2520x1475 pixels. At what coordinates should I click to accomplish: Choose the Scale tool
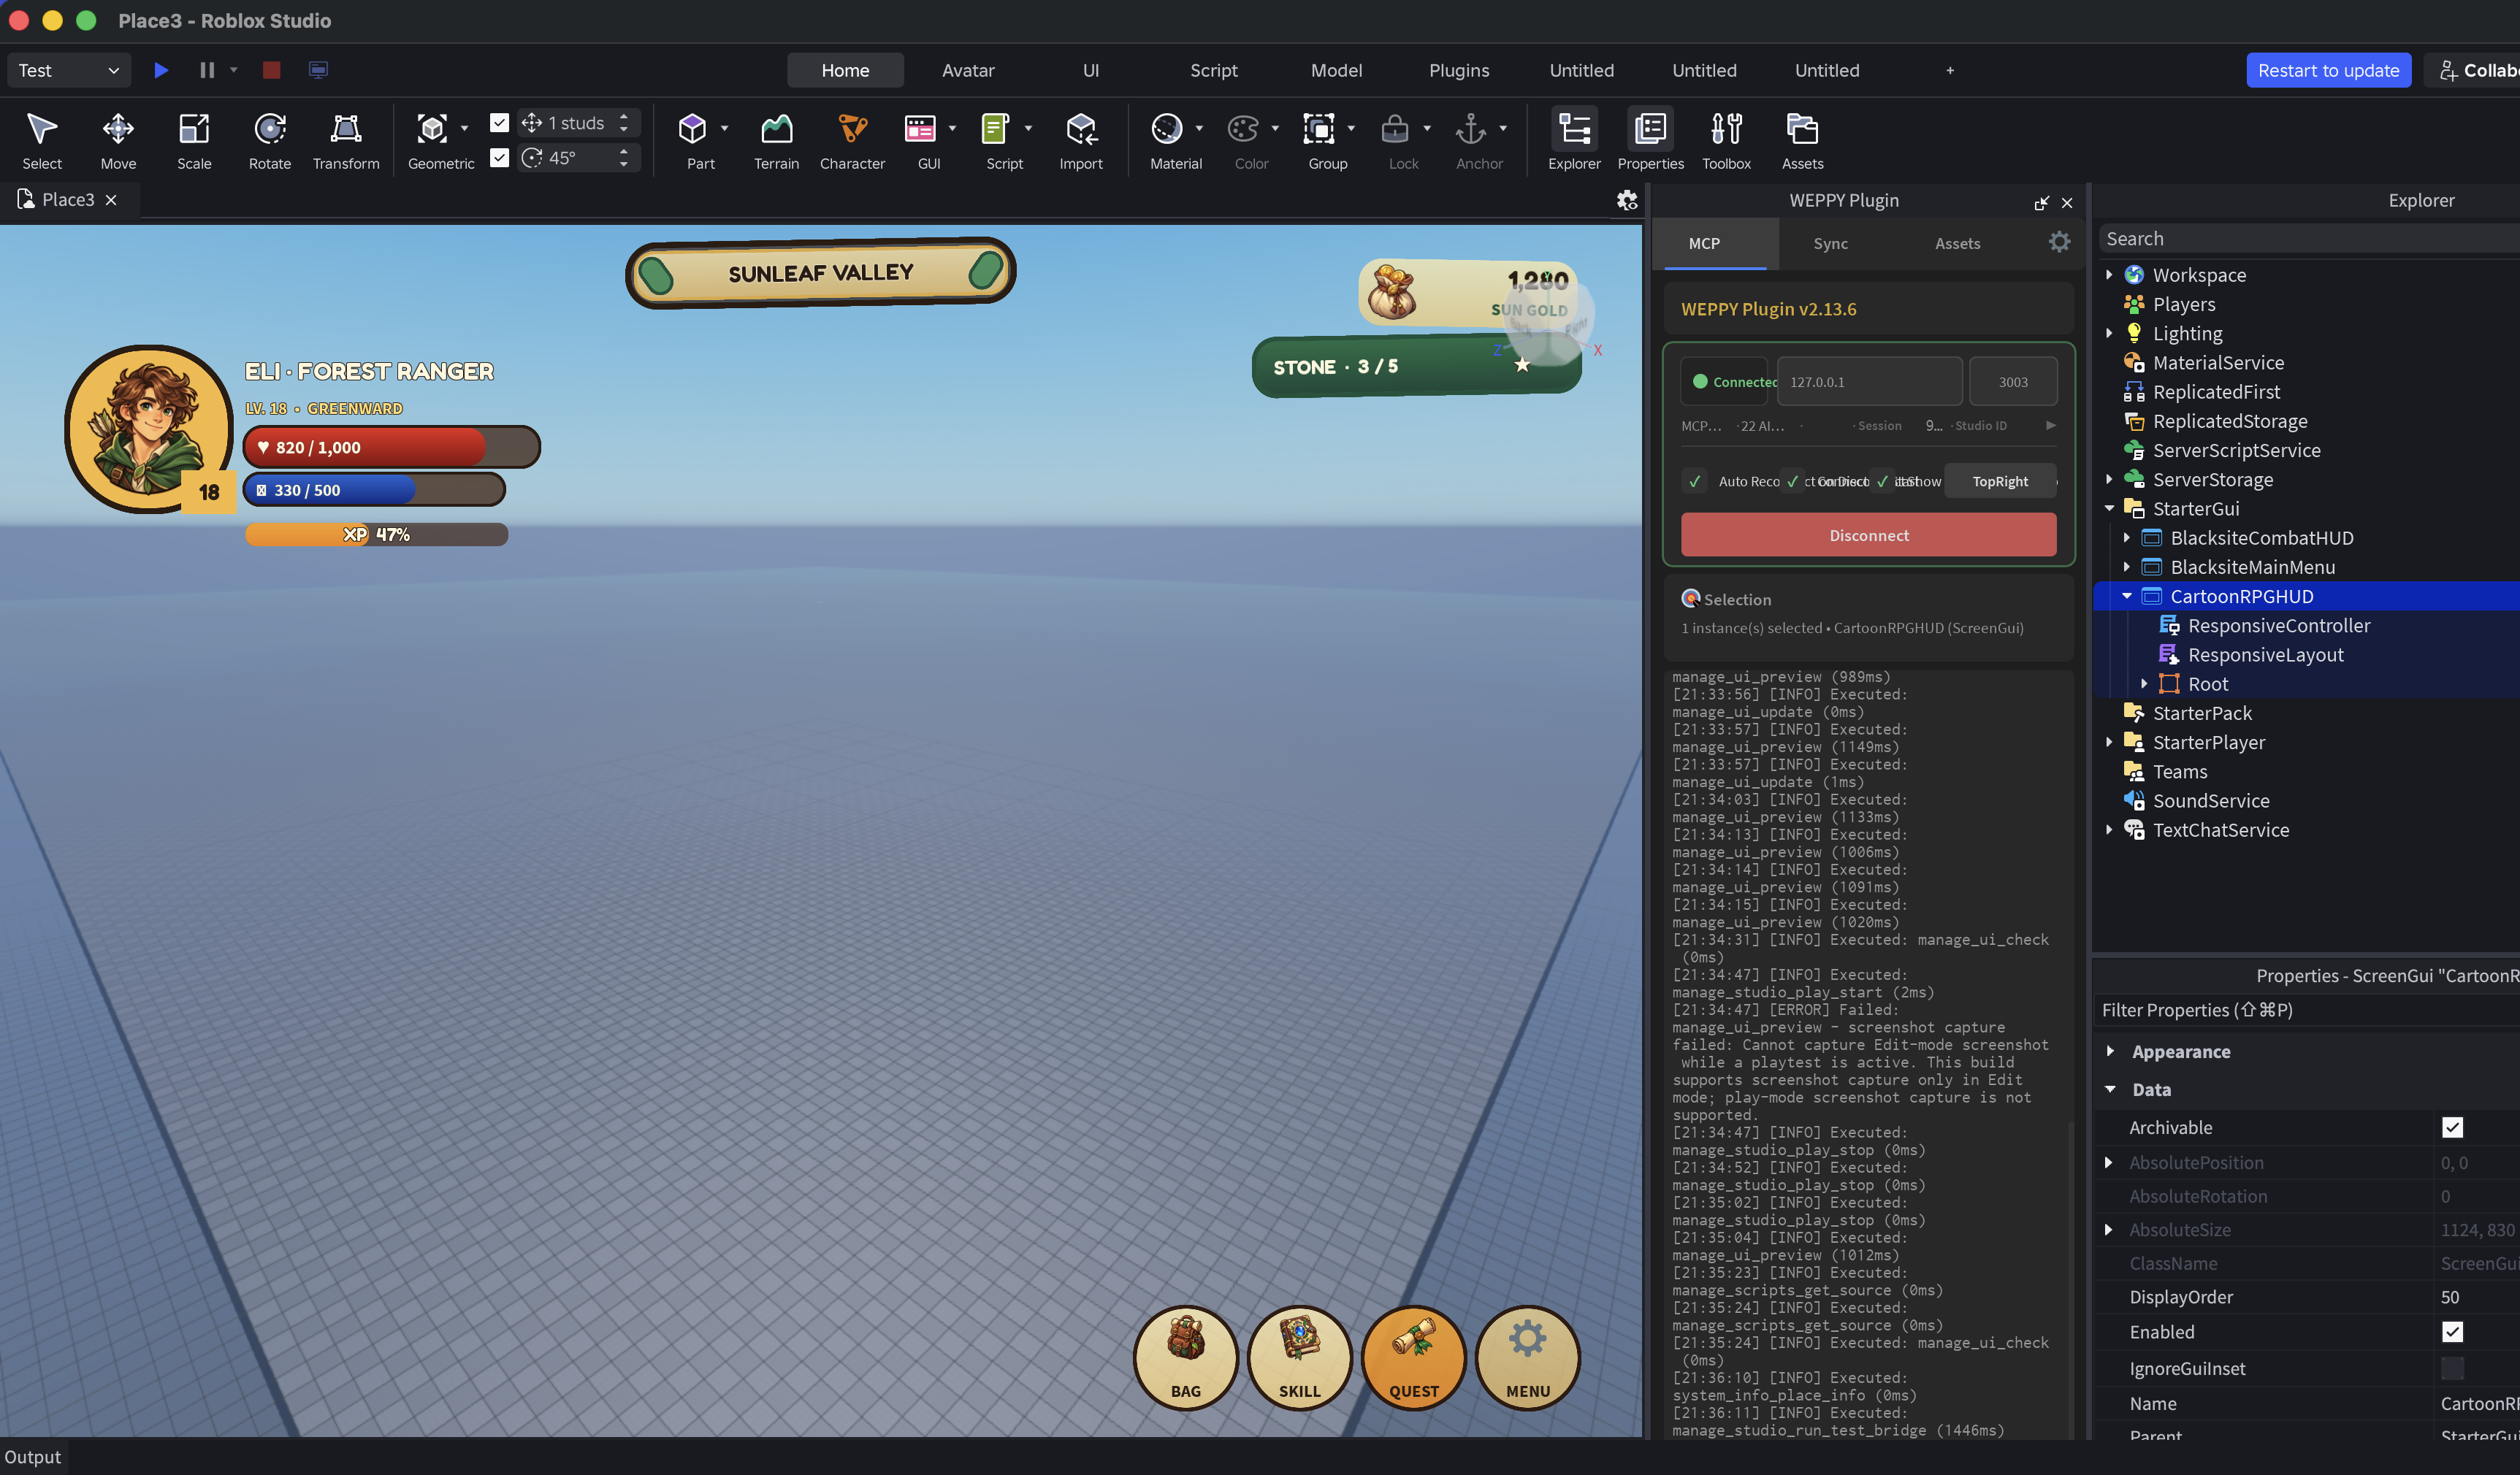coord(194,140)
